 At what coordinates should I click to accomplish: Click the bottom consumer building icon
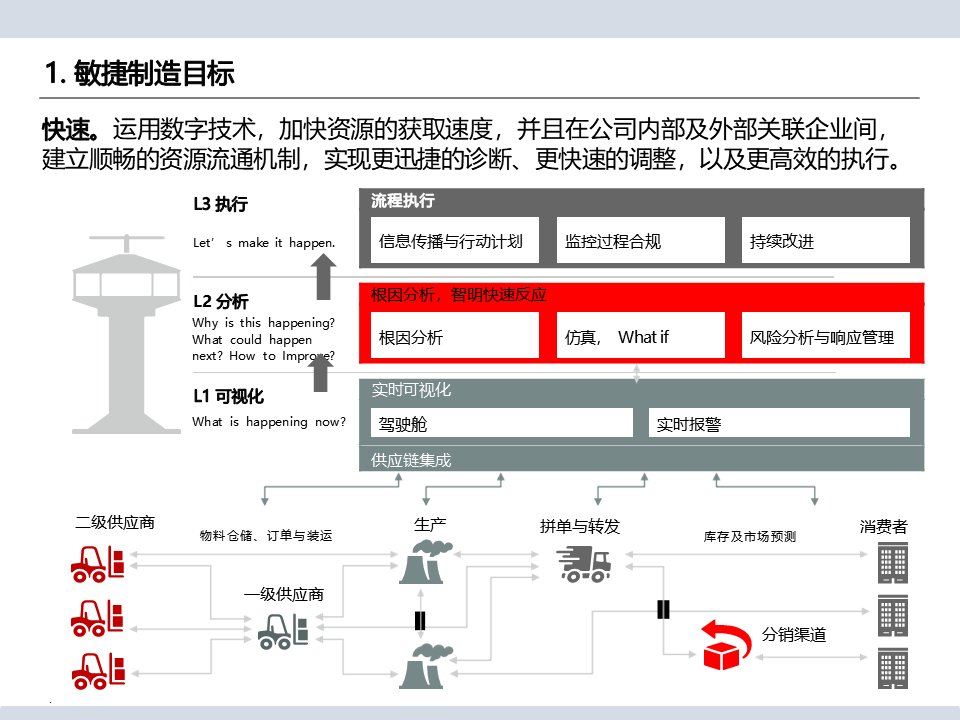point(893,669)
